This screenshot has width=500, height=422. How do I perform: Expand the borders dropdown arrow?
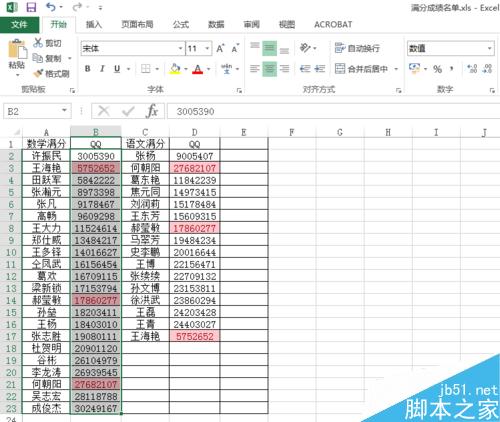click(157, 69)
